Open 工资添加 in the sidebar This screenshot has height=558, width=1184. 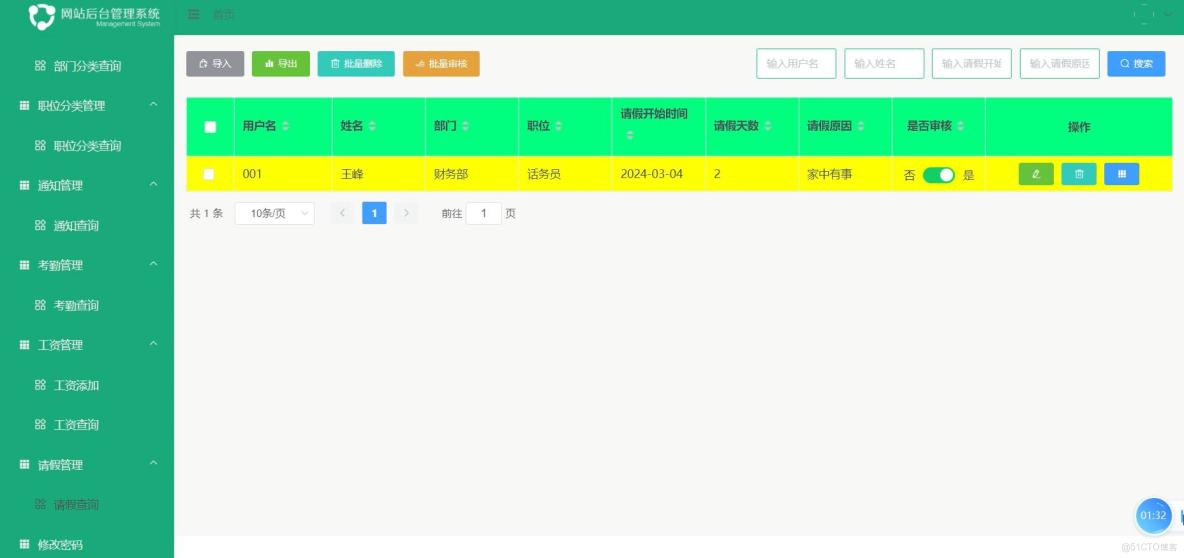[87, 385]
